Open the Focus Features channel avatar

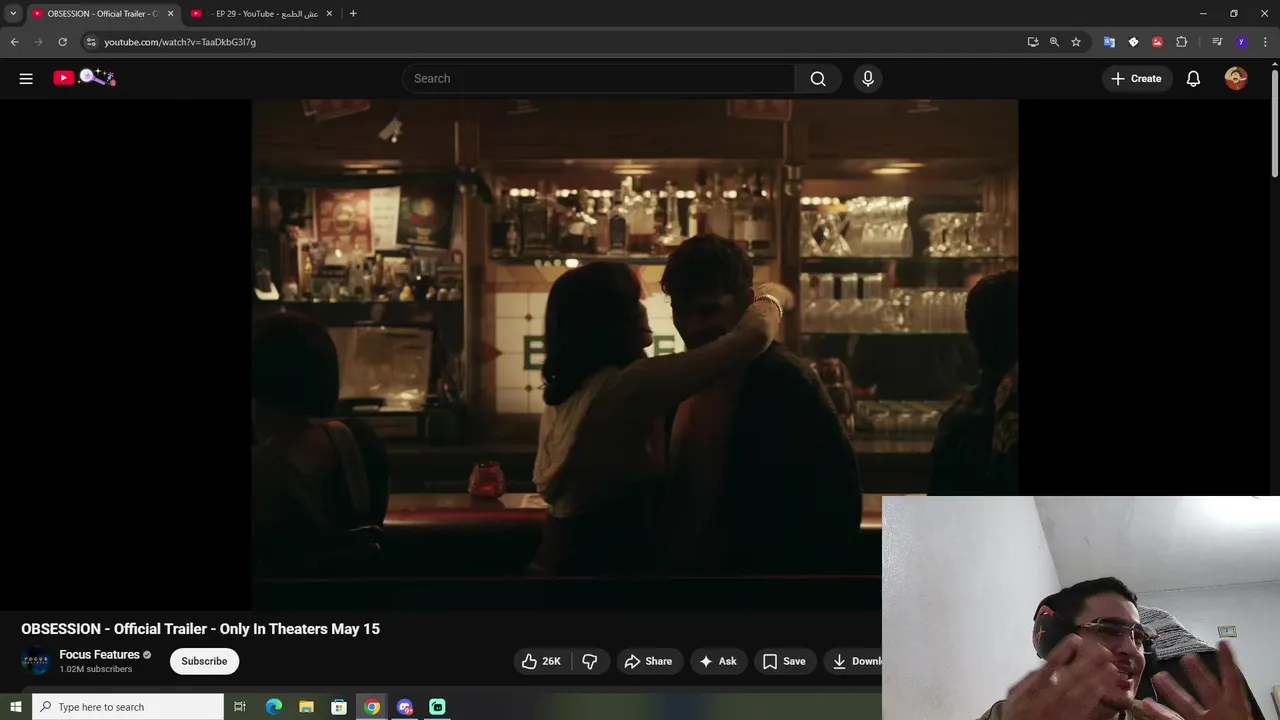(36, 661)
